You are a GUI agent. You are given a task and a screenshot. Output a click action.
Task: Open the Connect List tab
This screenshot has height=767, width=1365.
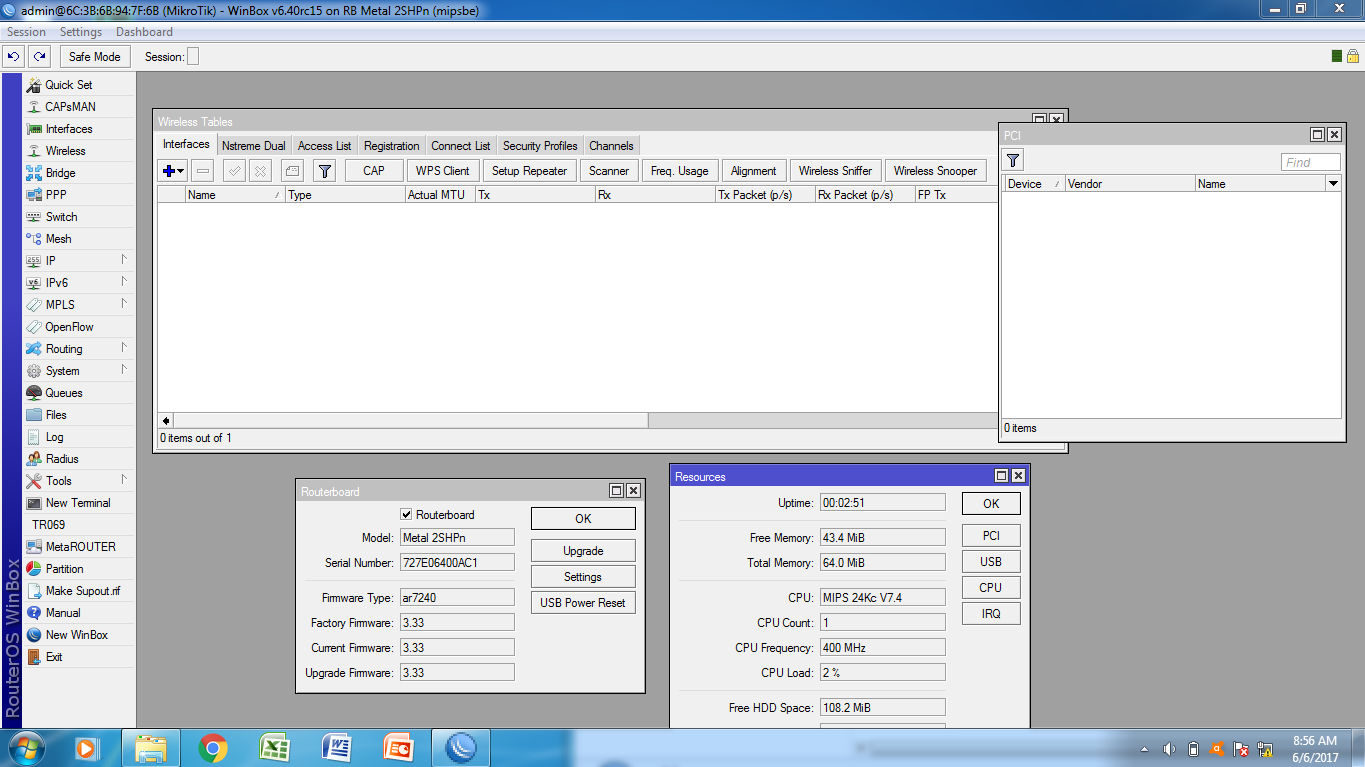[461, 146]
